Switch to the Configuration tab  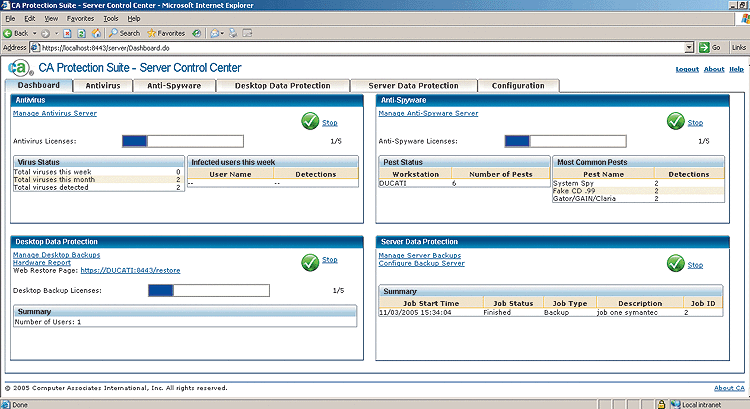point(518,86)
